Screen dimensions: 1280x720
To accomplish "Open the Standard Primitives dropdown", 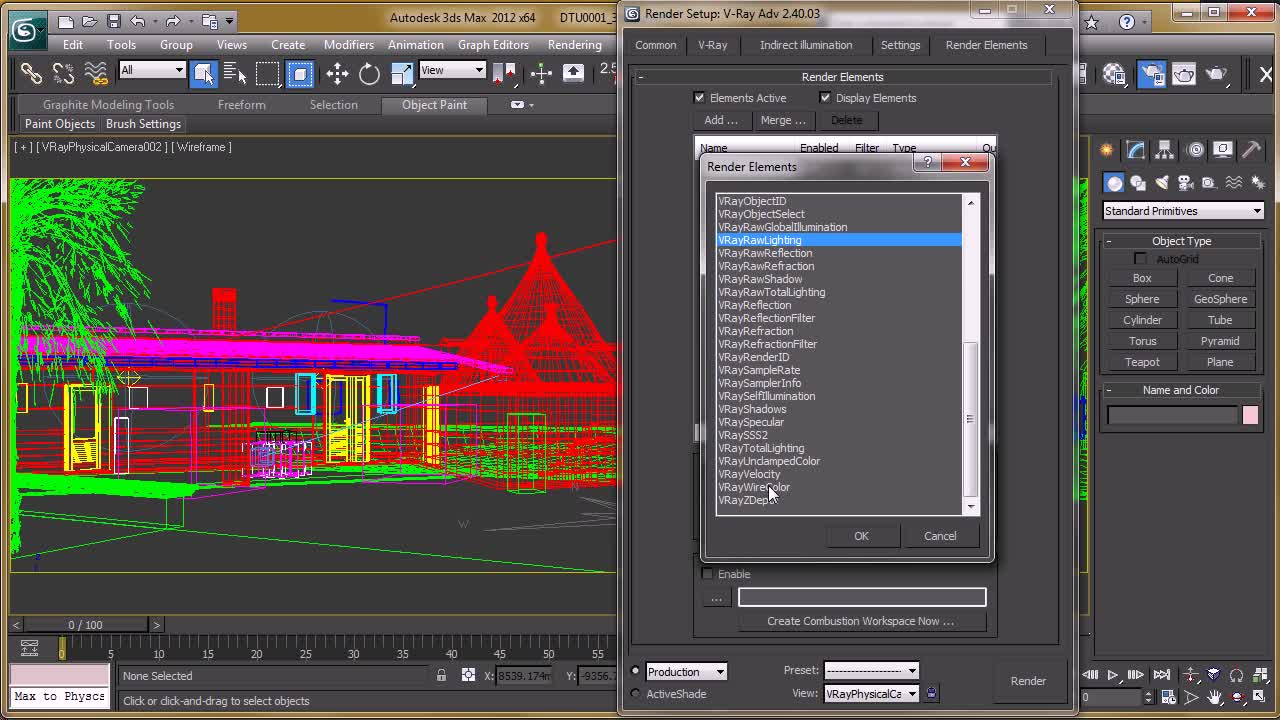I will click(1183, 211).
